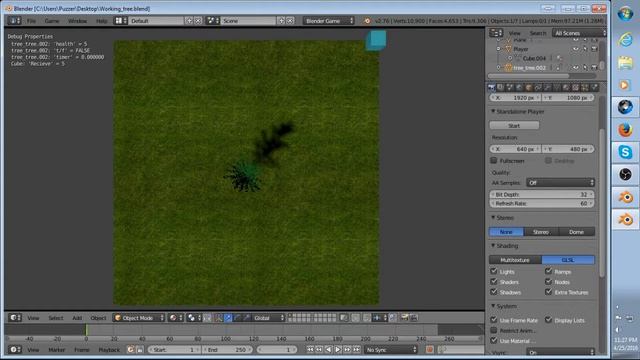Toggle Display Lists checkbox
This screenshot has width=640, height=360.
(549, 320)
